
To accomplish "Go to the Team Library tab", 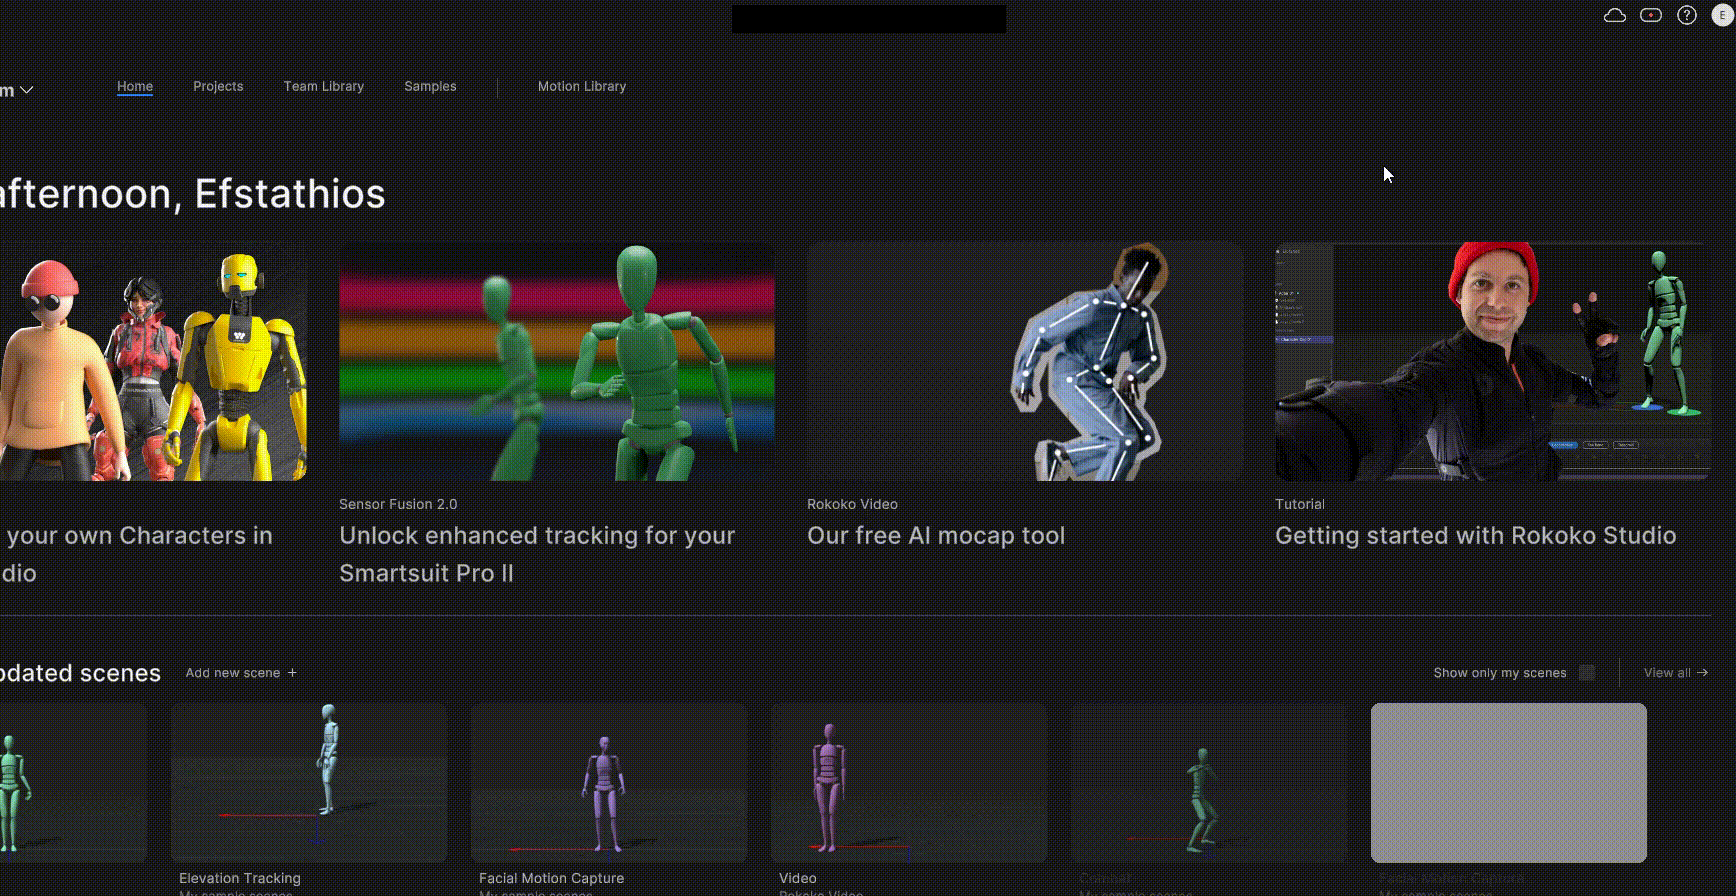I will pyautogui.click(x=324, y=87).
